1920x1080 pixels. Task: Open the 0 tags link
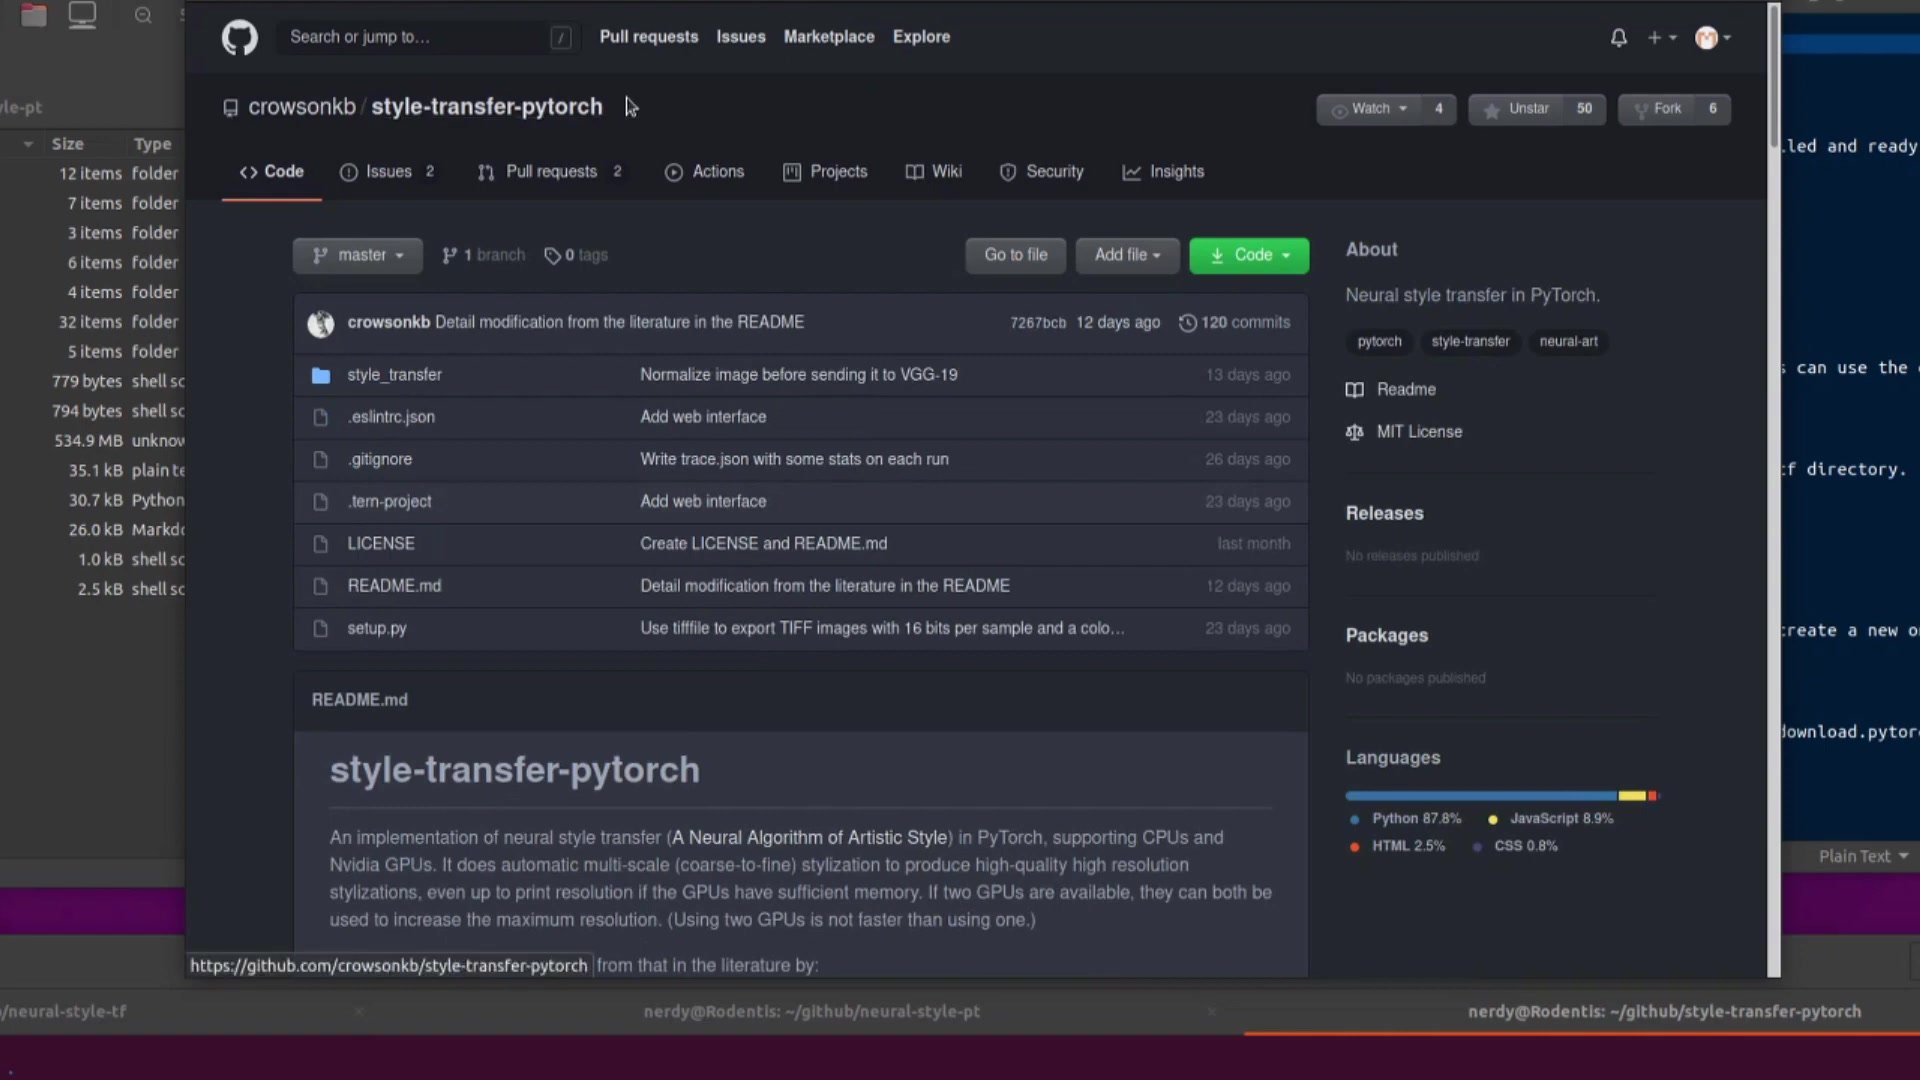(x=576, y=256)
